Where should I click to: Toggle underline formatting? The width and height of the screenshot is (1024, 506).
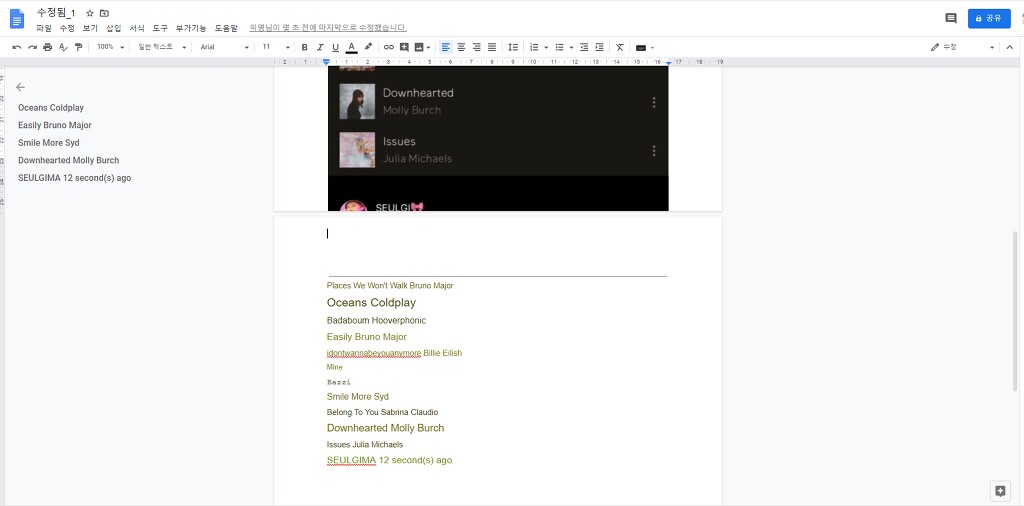[x=335, y=47]
